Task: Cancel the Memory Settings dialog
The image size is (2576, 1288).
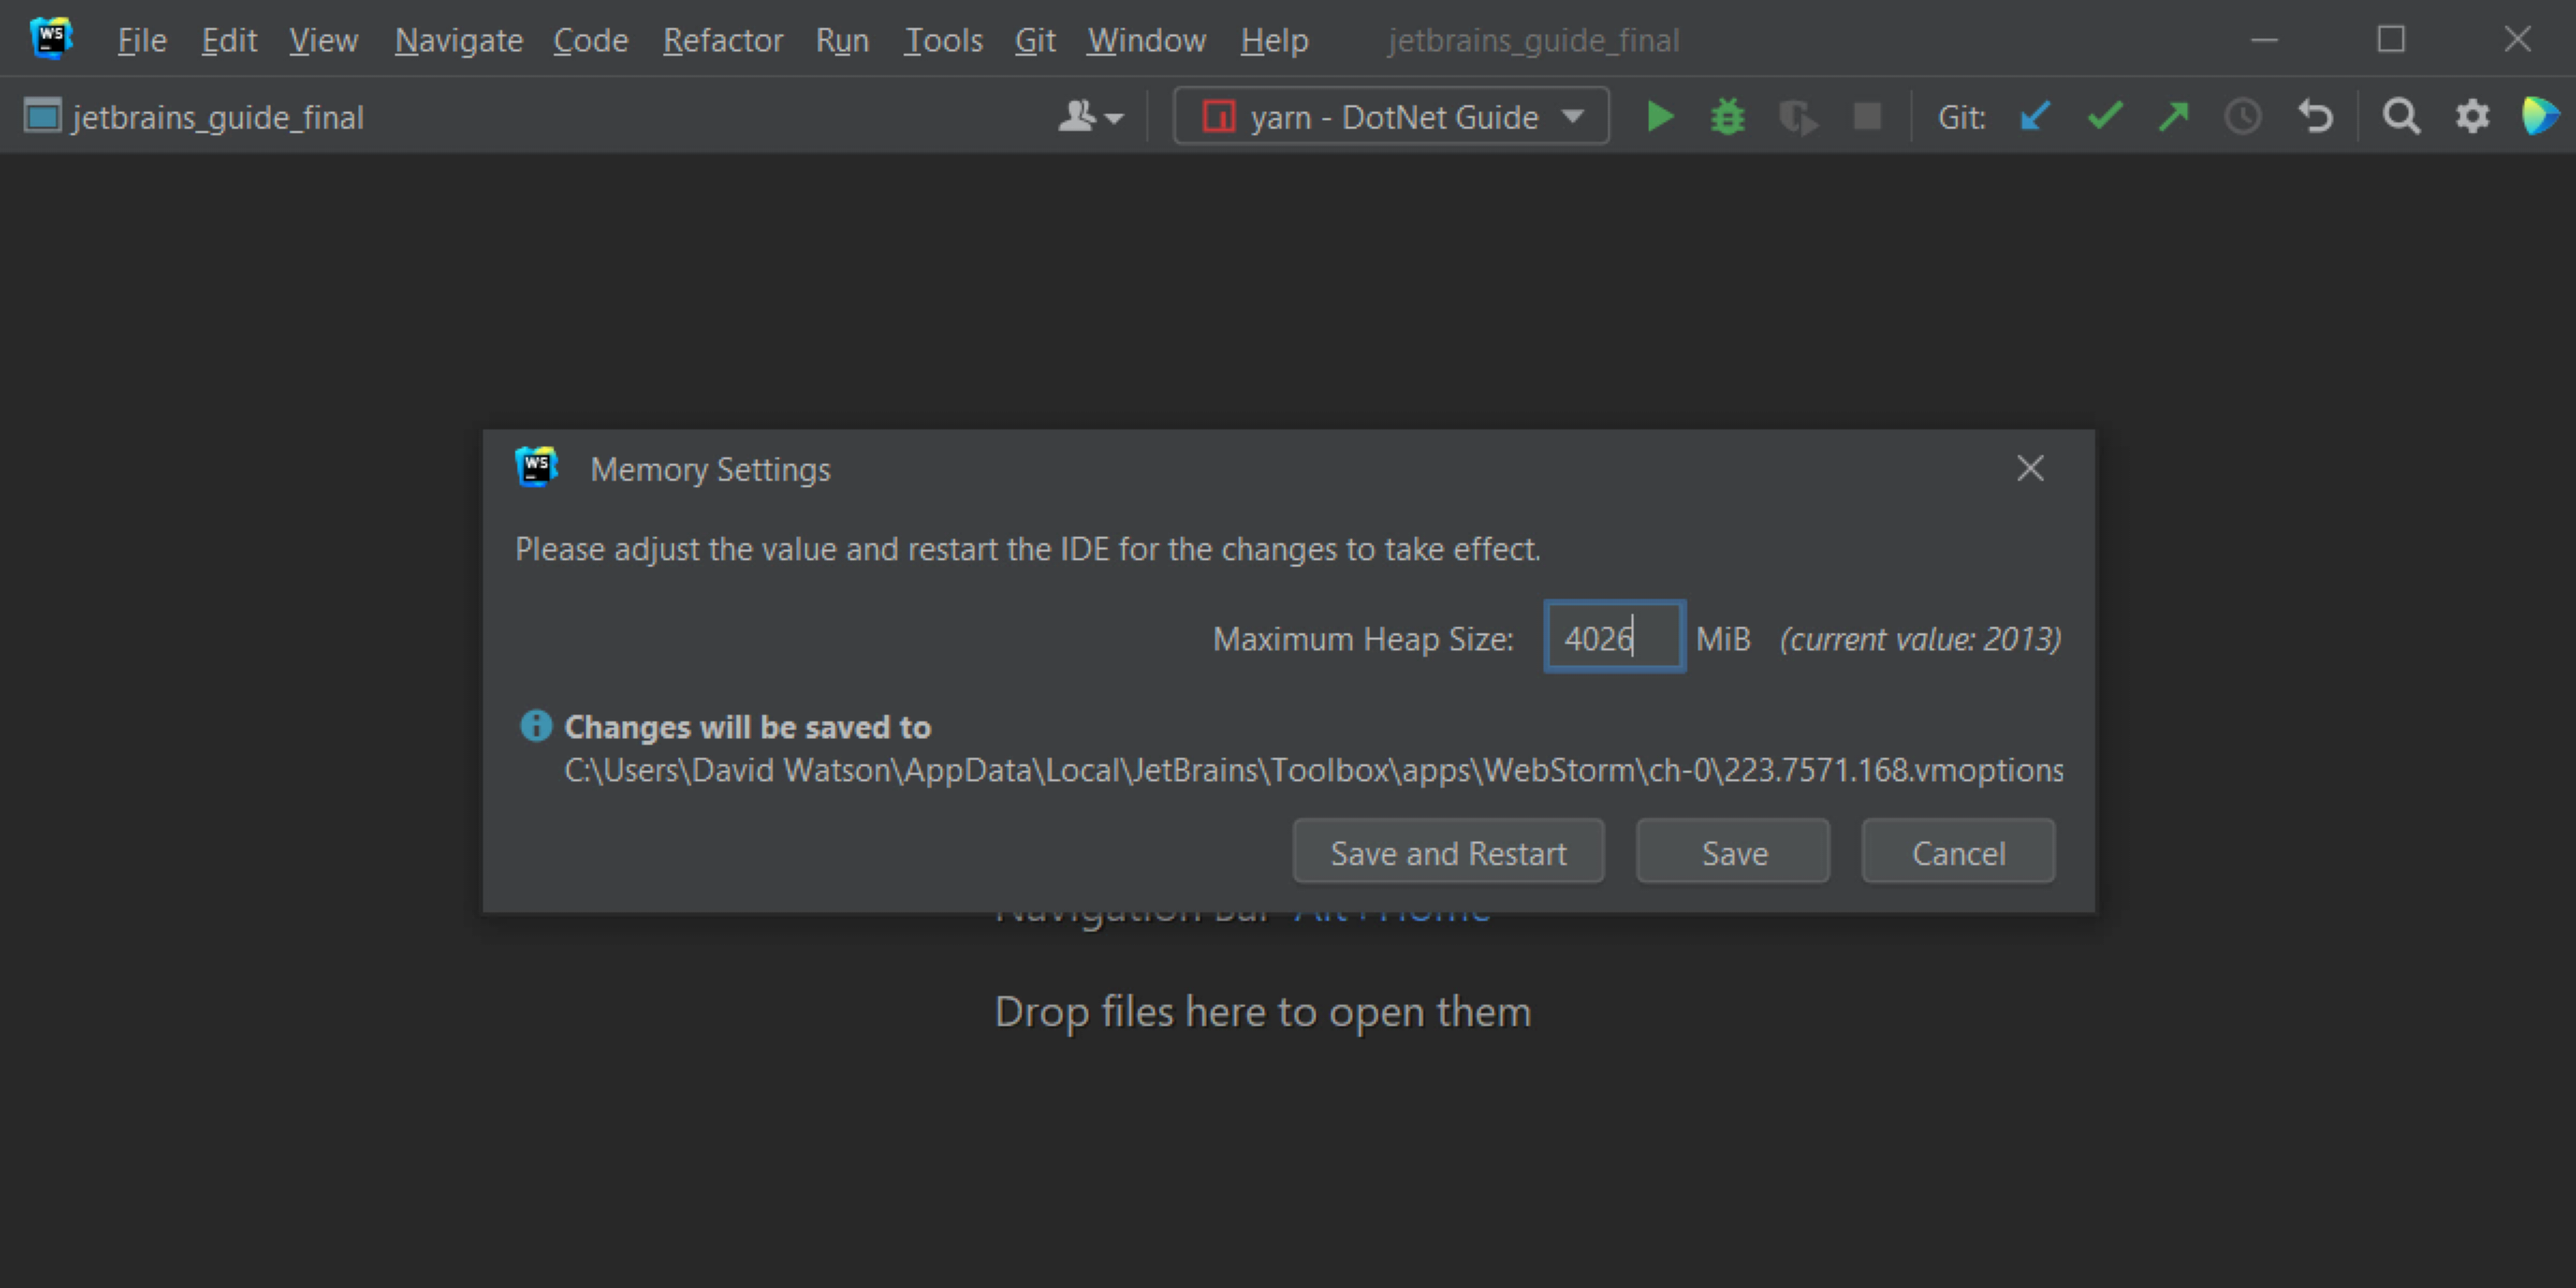Action: click(1957, 851)
